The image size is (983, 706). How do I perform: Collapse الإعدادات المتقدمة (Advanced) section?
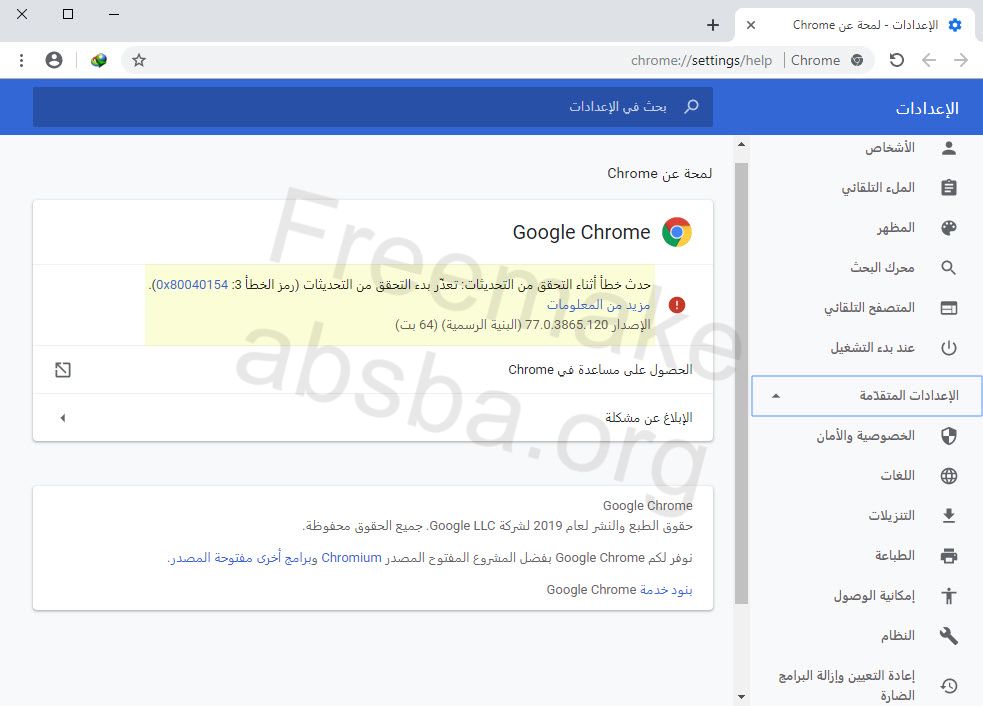(866, 396)
